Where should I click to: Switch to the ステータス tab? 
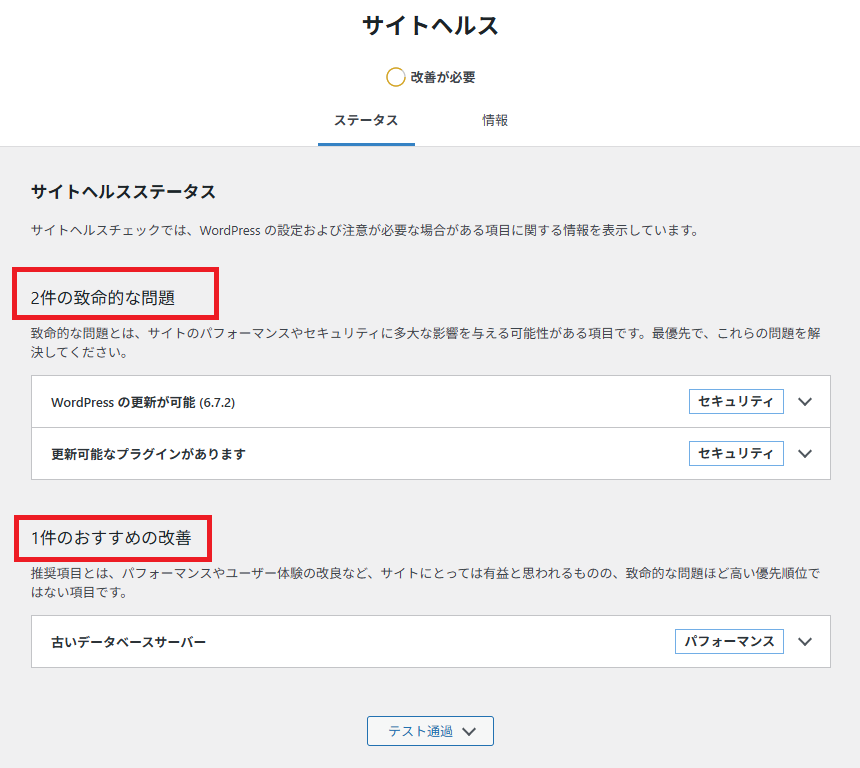coord(366,121)
